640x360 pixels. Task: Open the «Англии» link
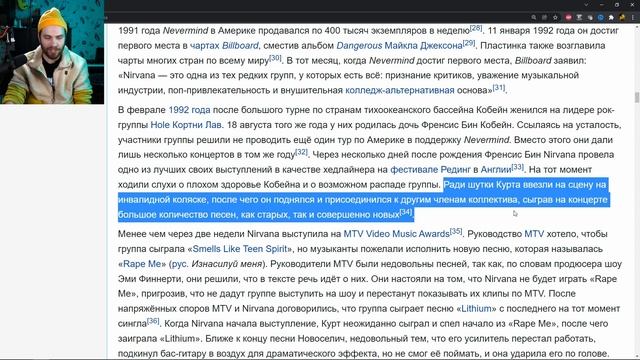coord(496,170)
